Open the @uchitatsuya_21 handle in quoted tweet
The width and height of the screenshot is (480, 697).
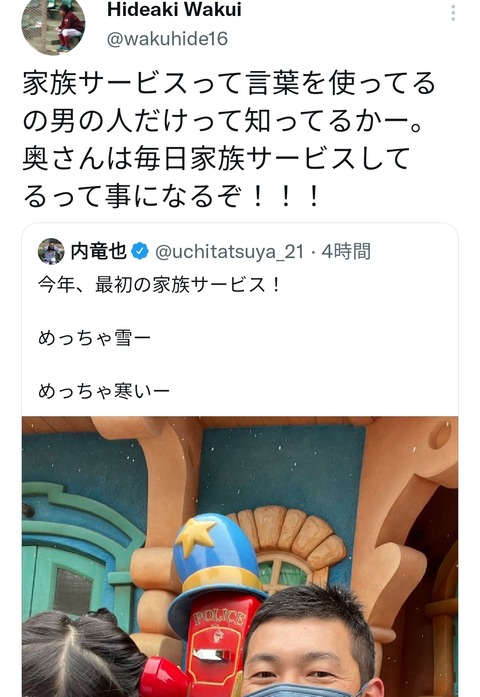pos(229,252)
